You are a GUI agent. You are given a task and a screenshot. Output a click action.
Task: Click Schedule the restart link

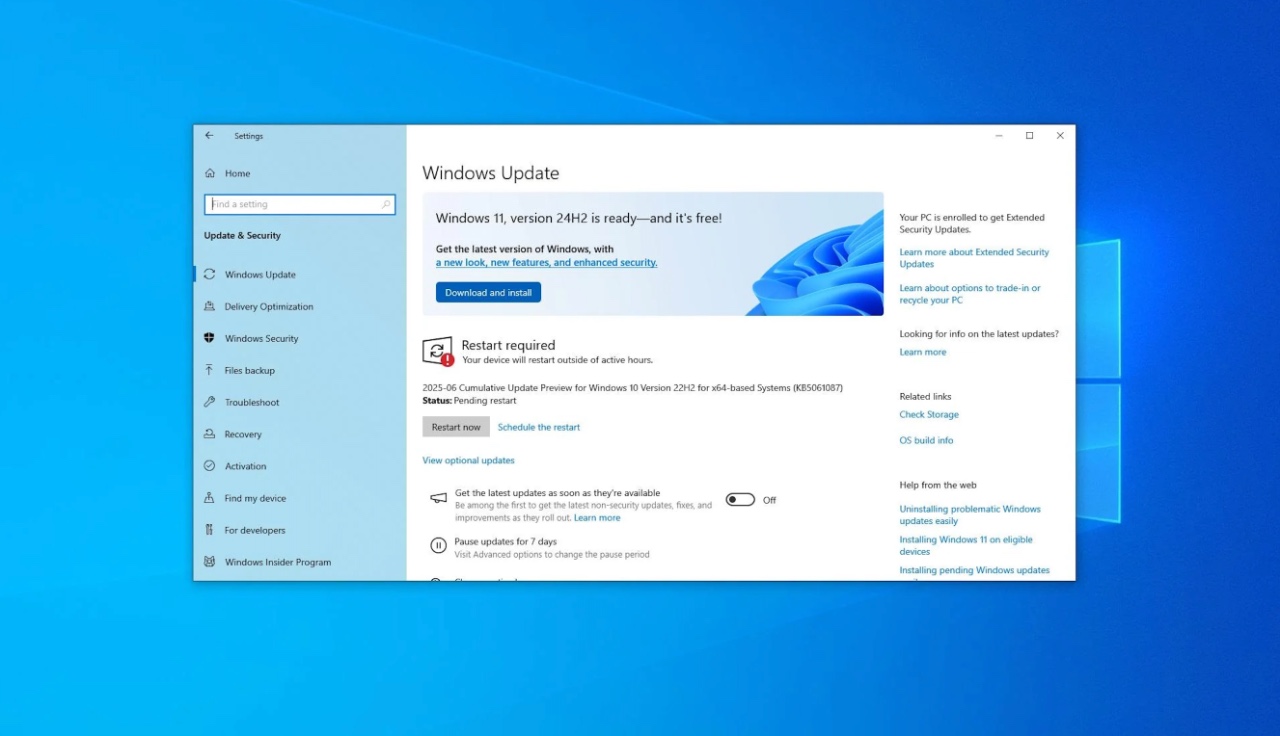(539, 427)
